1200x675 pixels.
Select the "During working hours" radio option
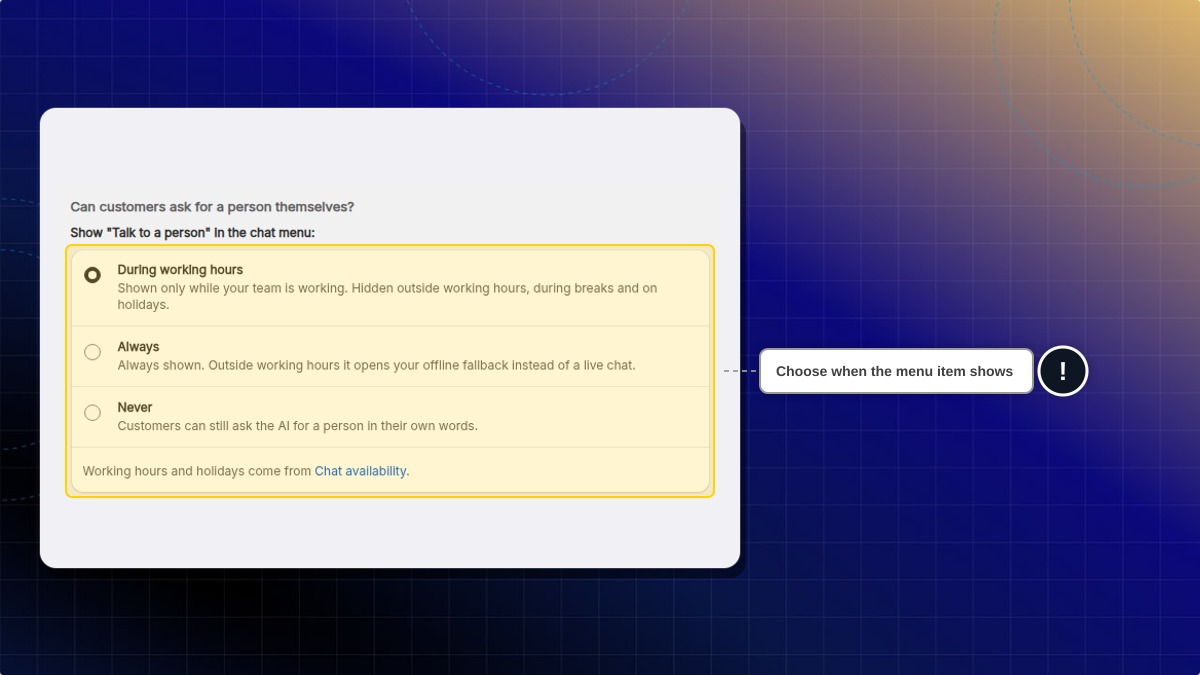click(92, 274)
